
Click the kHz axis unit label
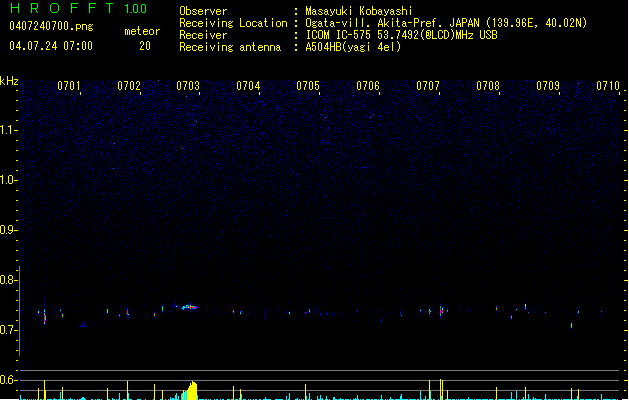pos(9,81)
